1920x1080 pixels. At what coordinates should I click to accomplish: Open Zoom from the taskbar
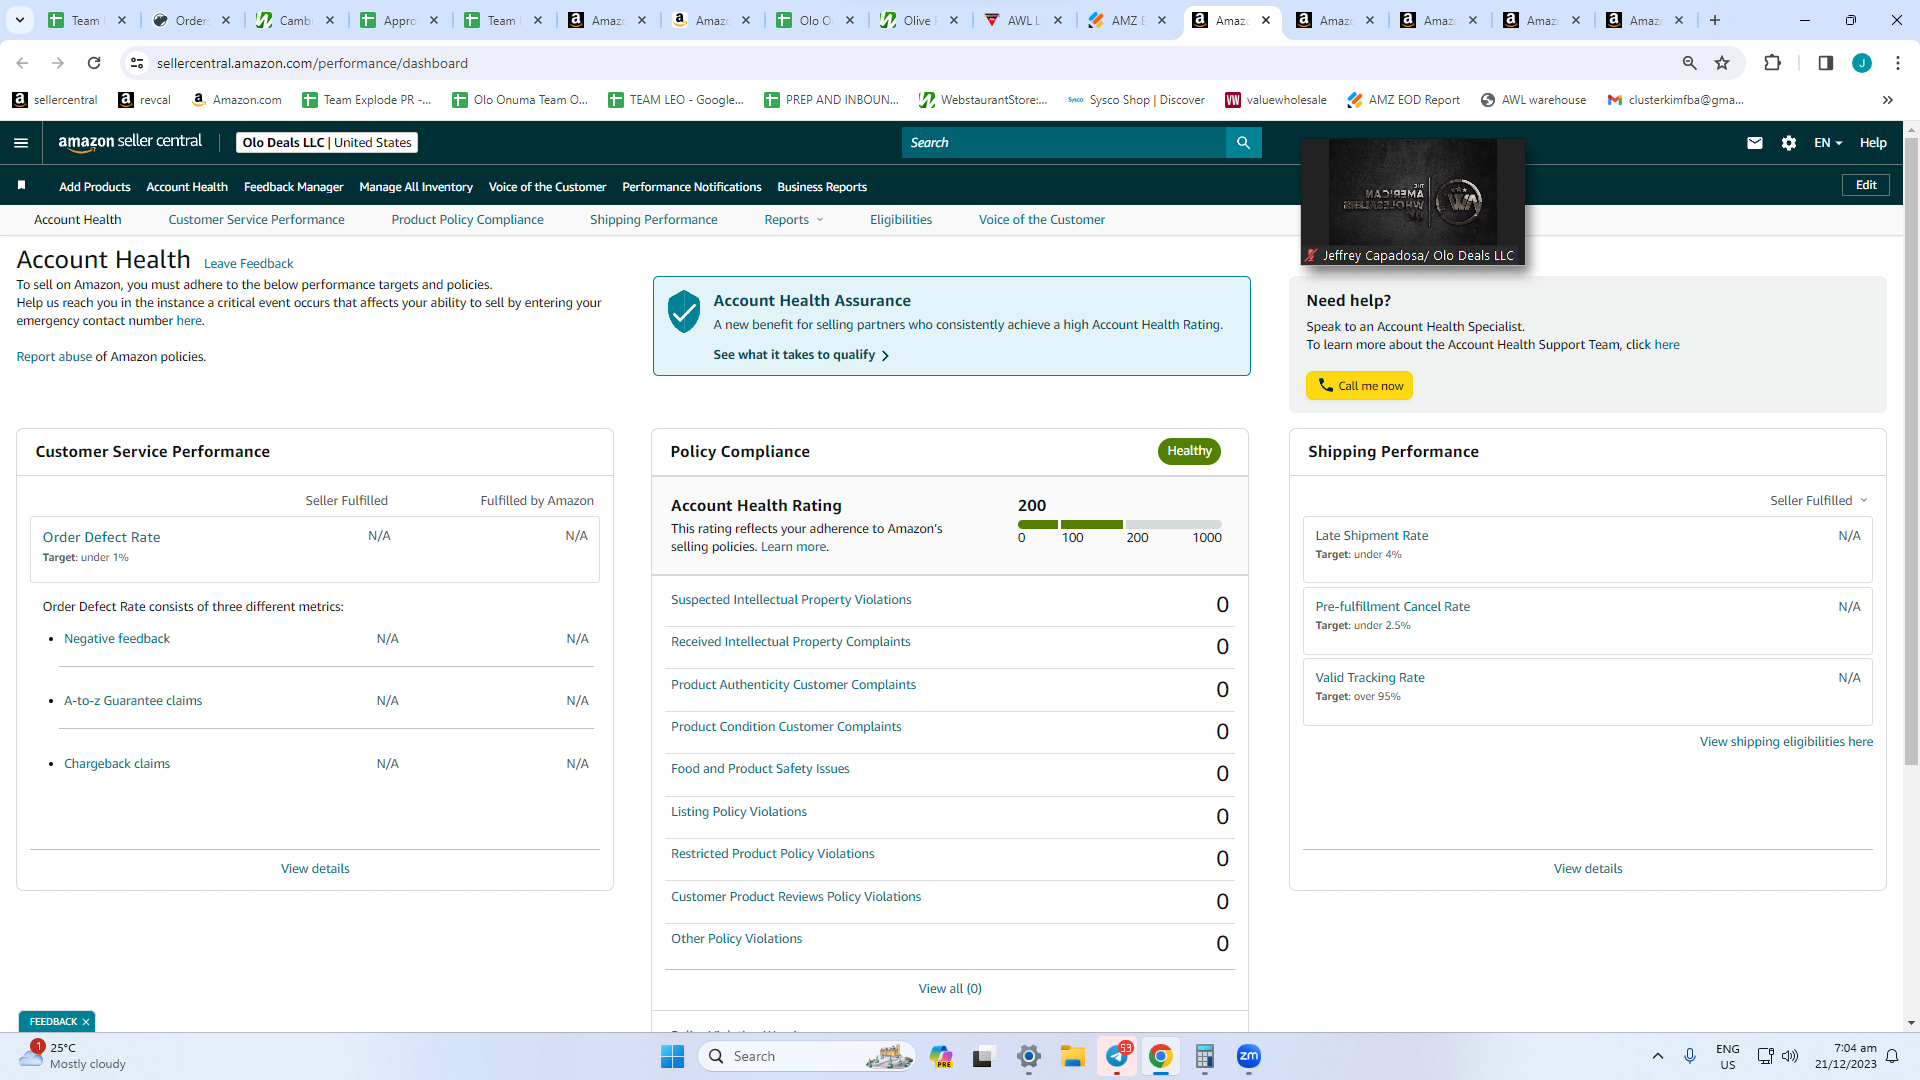click(1249, 1056)
